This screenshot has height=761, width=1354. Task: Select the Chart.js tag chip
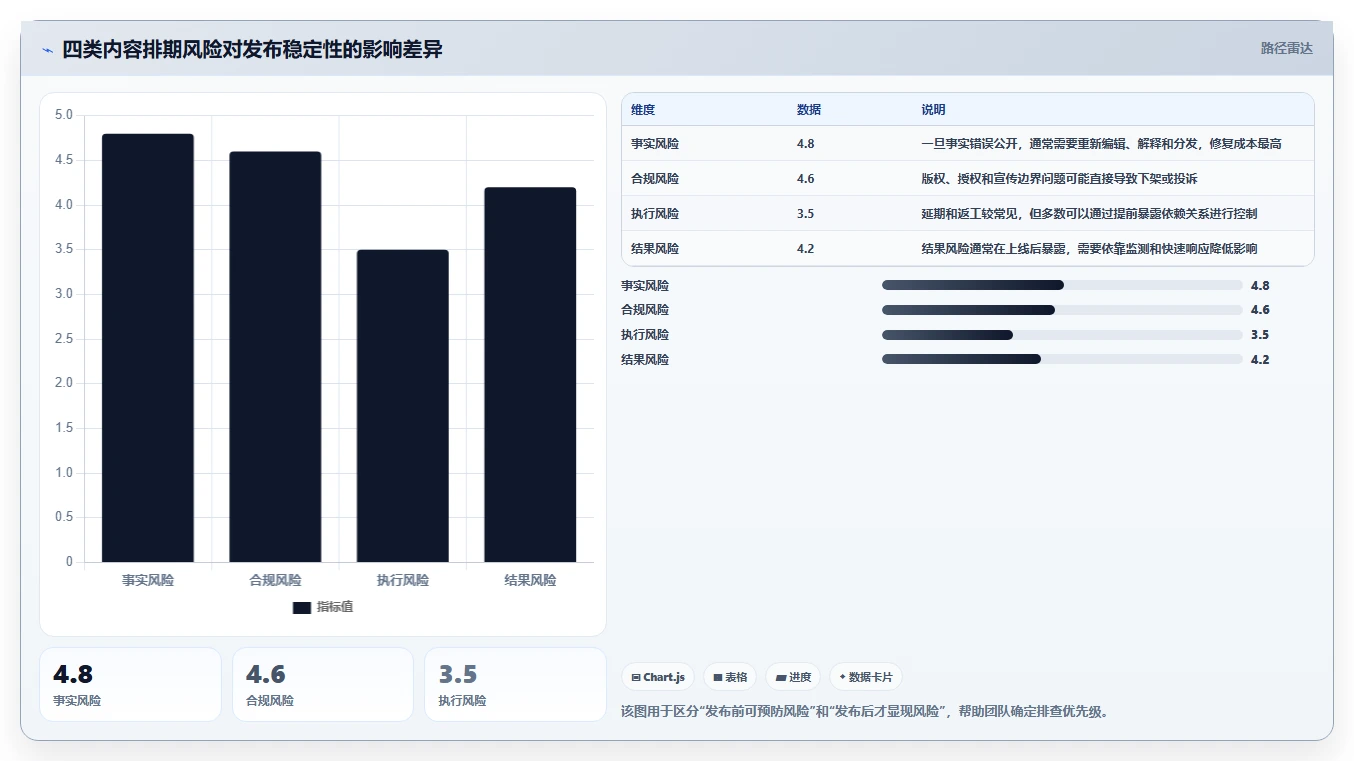(658, 677)
